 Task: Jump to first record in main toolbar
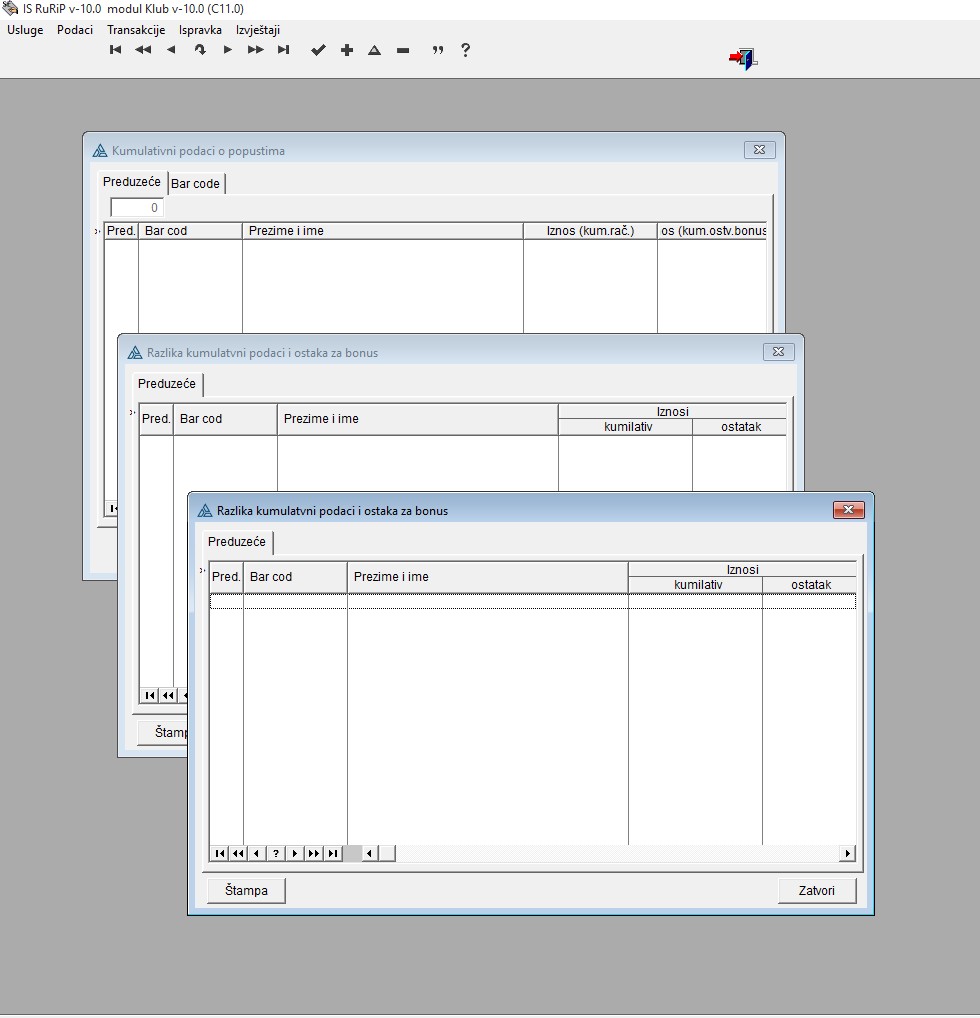coord(115,50)
